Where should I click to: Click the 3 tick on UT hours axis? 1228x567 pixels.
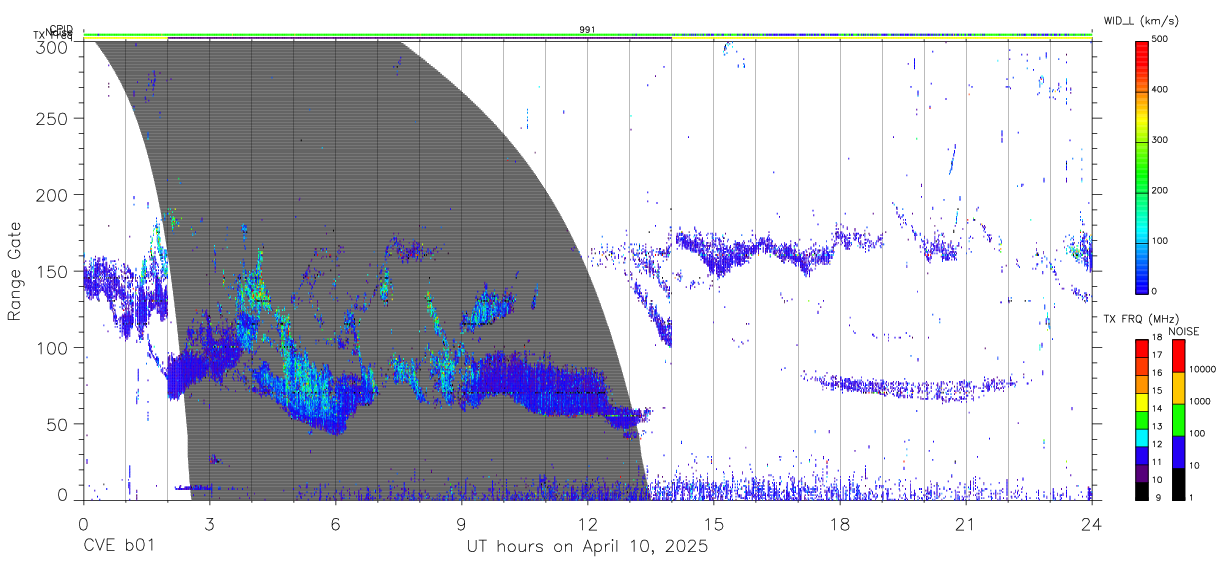[x=209, y=524]
